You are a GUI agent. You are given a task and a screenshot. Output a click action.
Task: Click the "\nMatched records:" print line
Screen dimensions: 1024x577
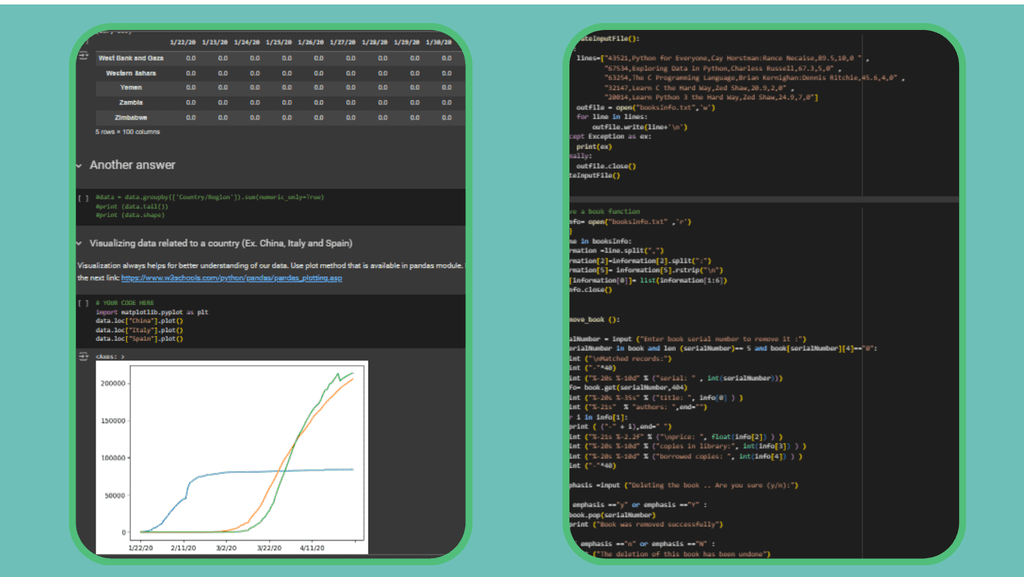[x=620, y=358]
